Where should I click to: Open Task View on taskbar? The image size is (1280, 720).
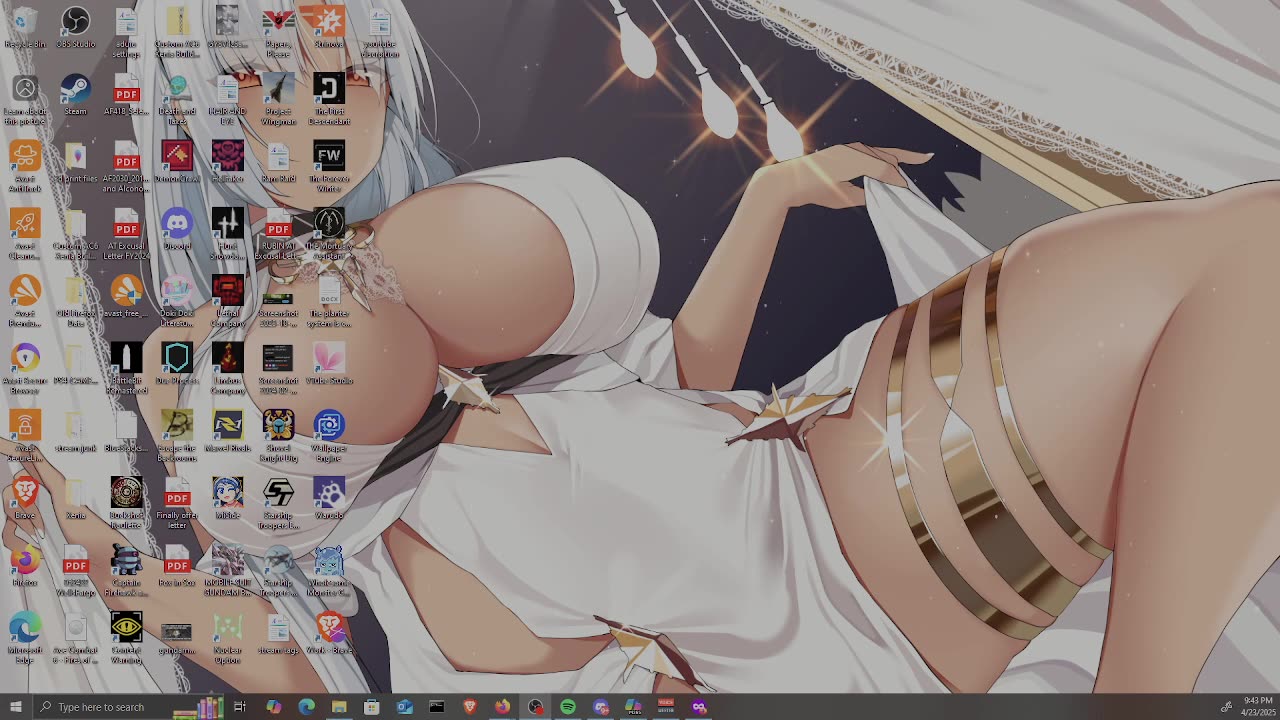coord(240,707)
